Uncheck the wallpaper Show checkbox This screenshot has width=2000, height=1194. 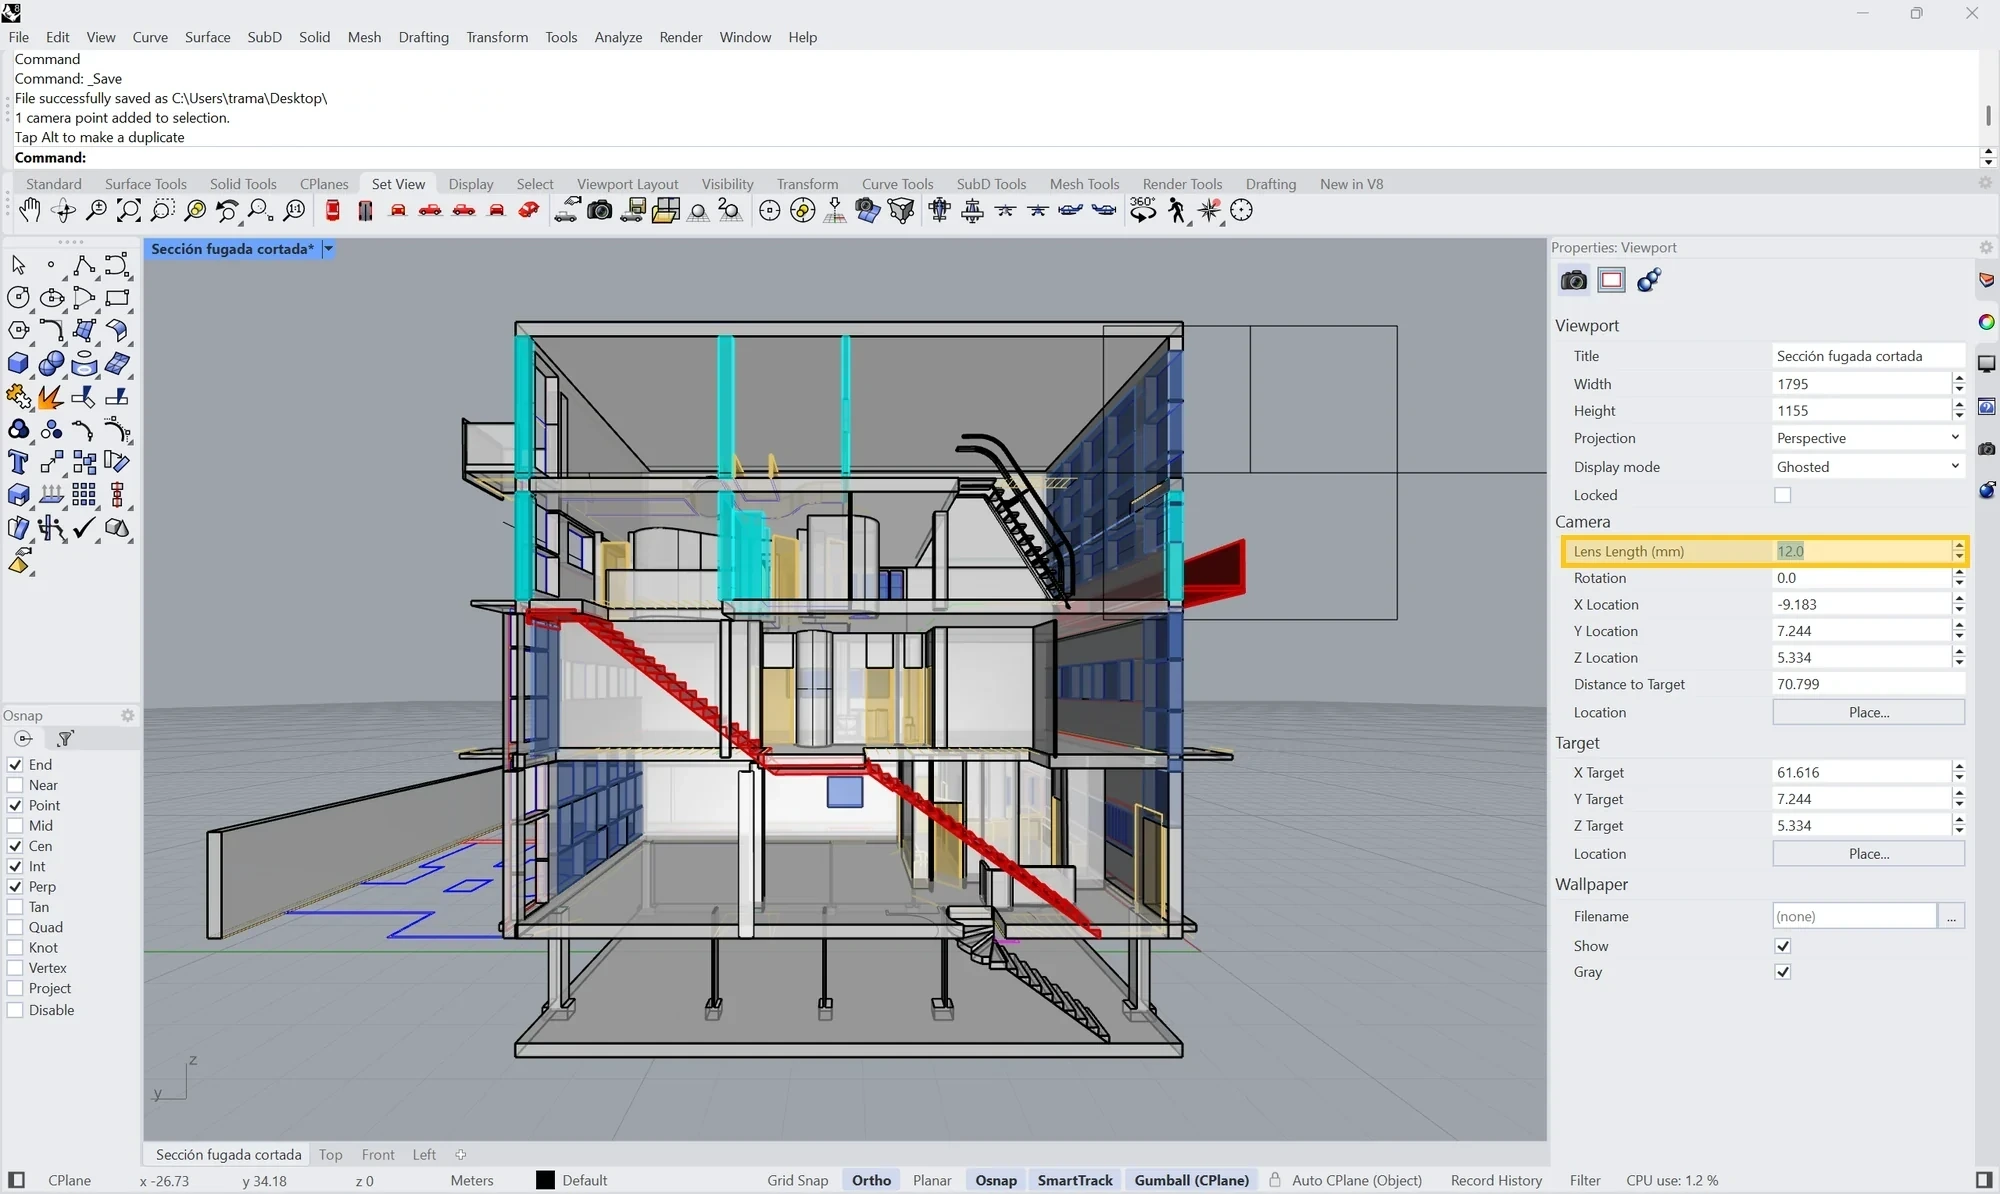point(1782,946)
